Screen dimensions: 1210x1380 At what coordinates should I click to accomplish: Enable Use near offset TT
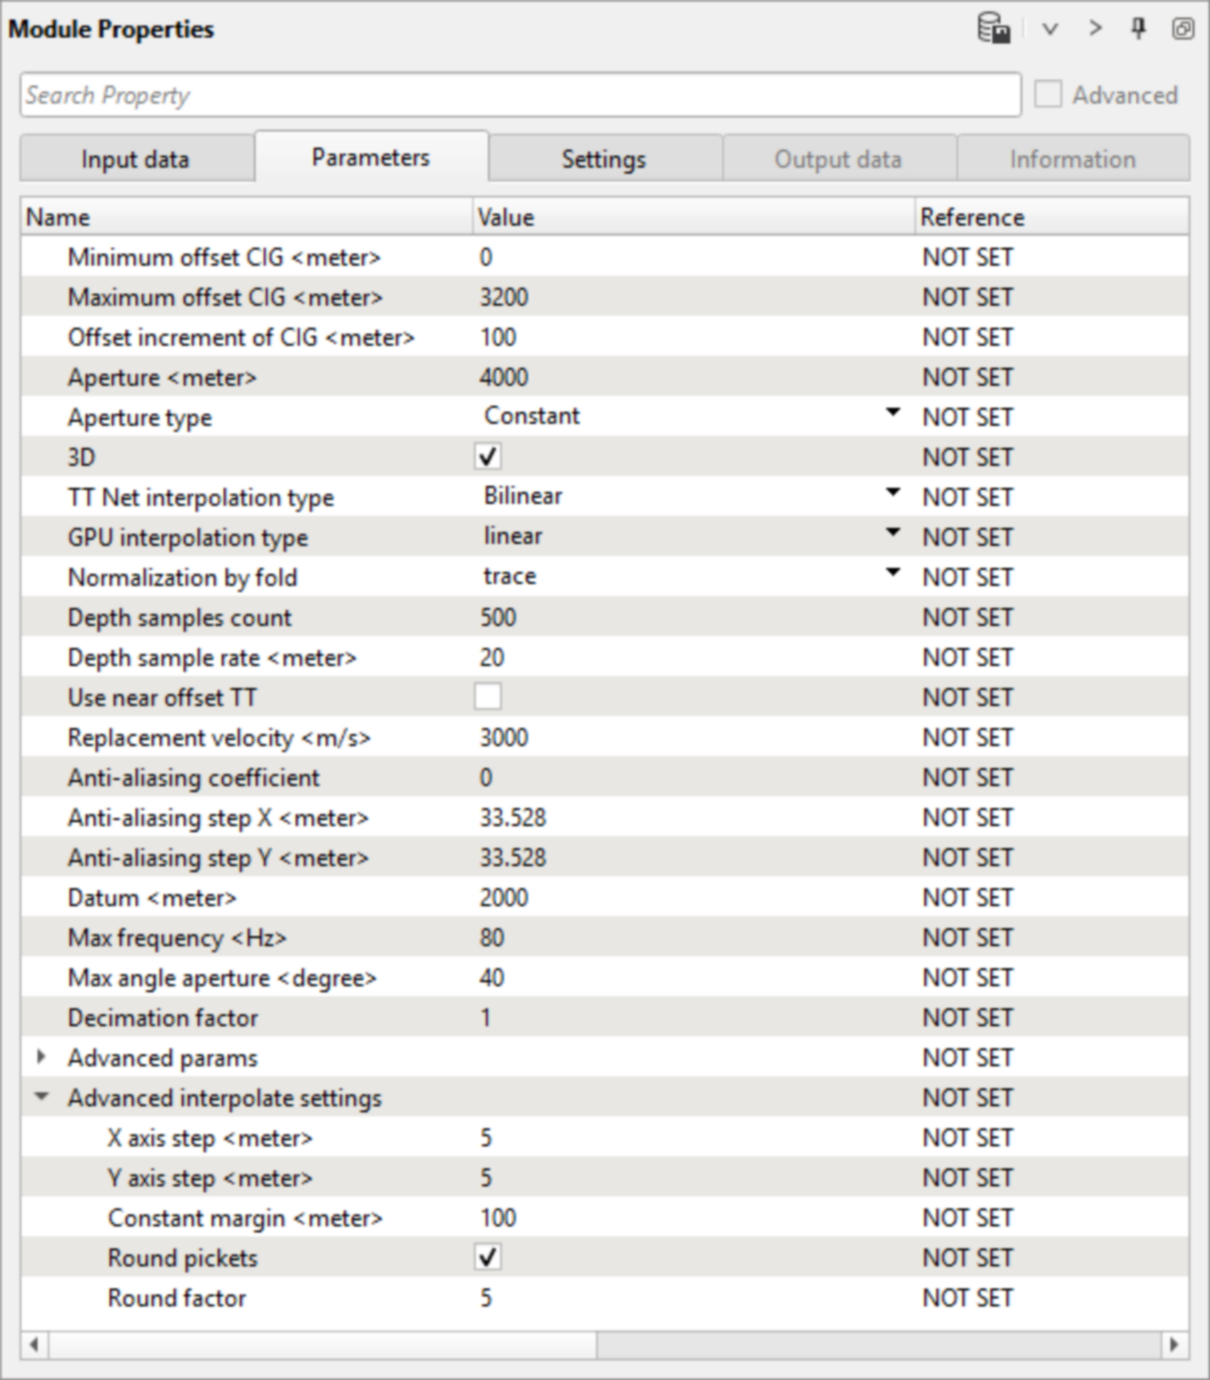pyautogui.click(x=488, y=697)
